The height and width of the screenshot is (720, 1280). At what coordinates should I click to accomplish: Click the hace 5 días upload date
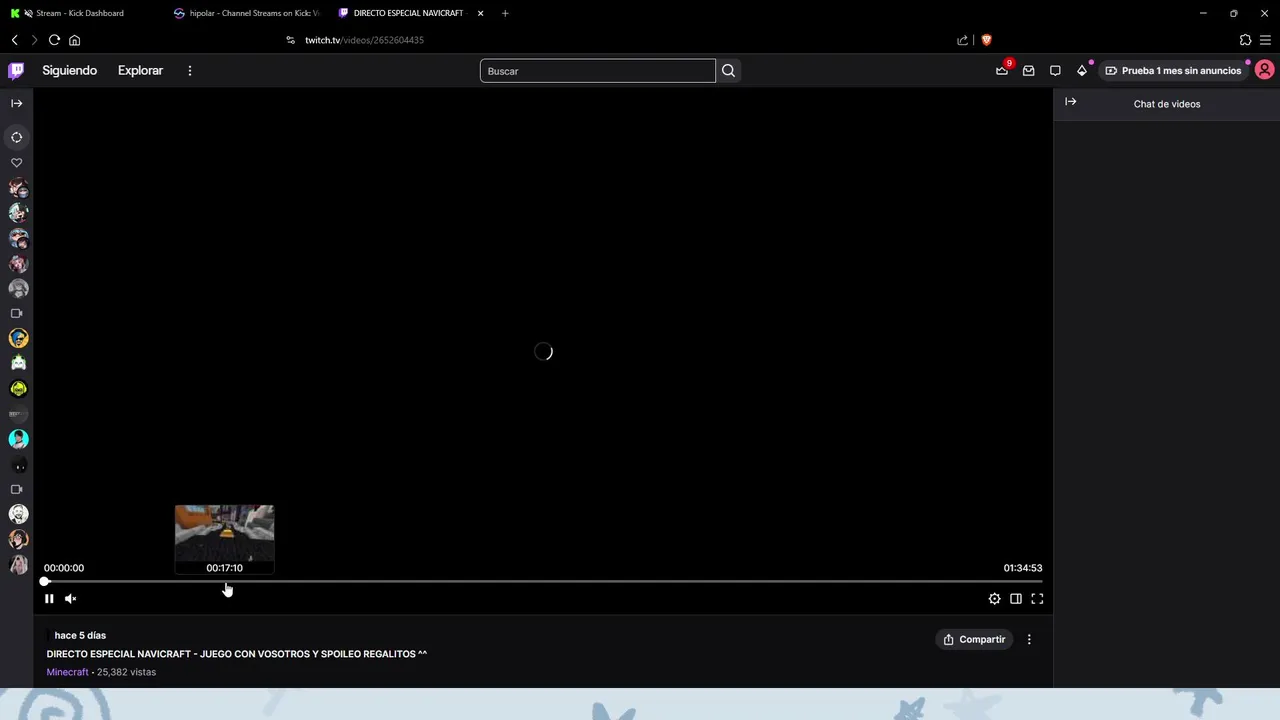[x=80, y=636]
